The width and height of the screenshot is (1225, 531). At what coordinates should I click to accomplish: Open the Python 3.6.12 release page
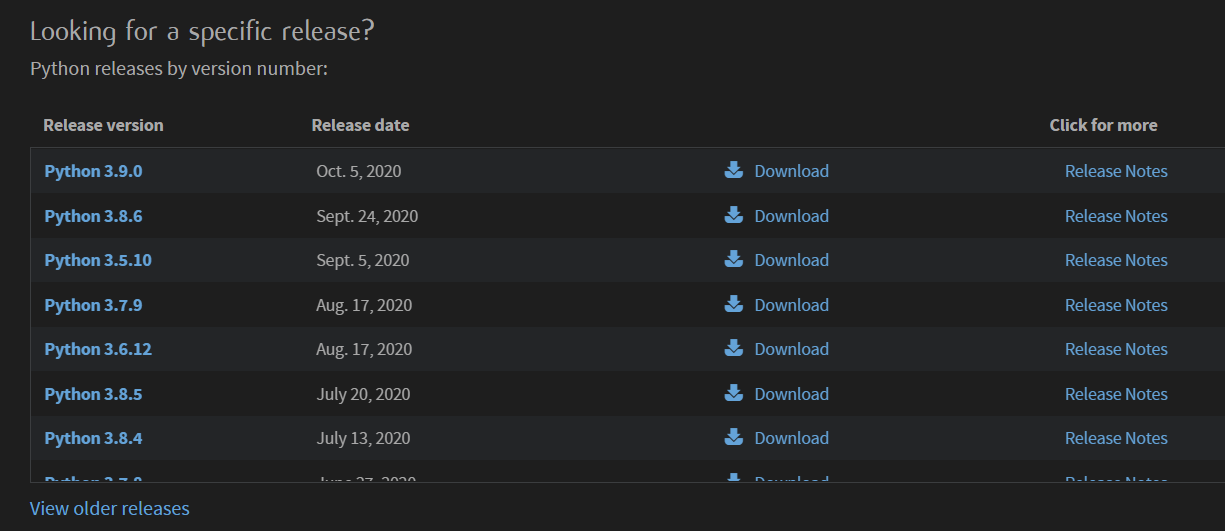click(x=98, y=349)
